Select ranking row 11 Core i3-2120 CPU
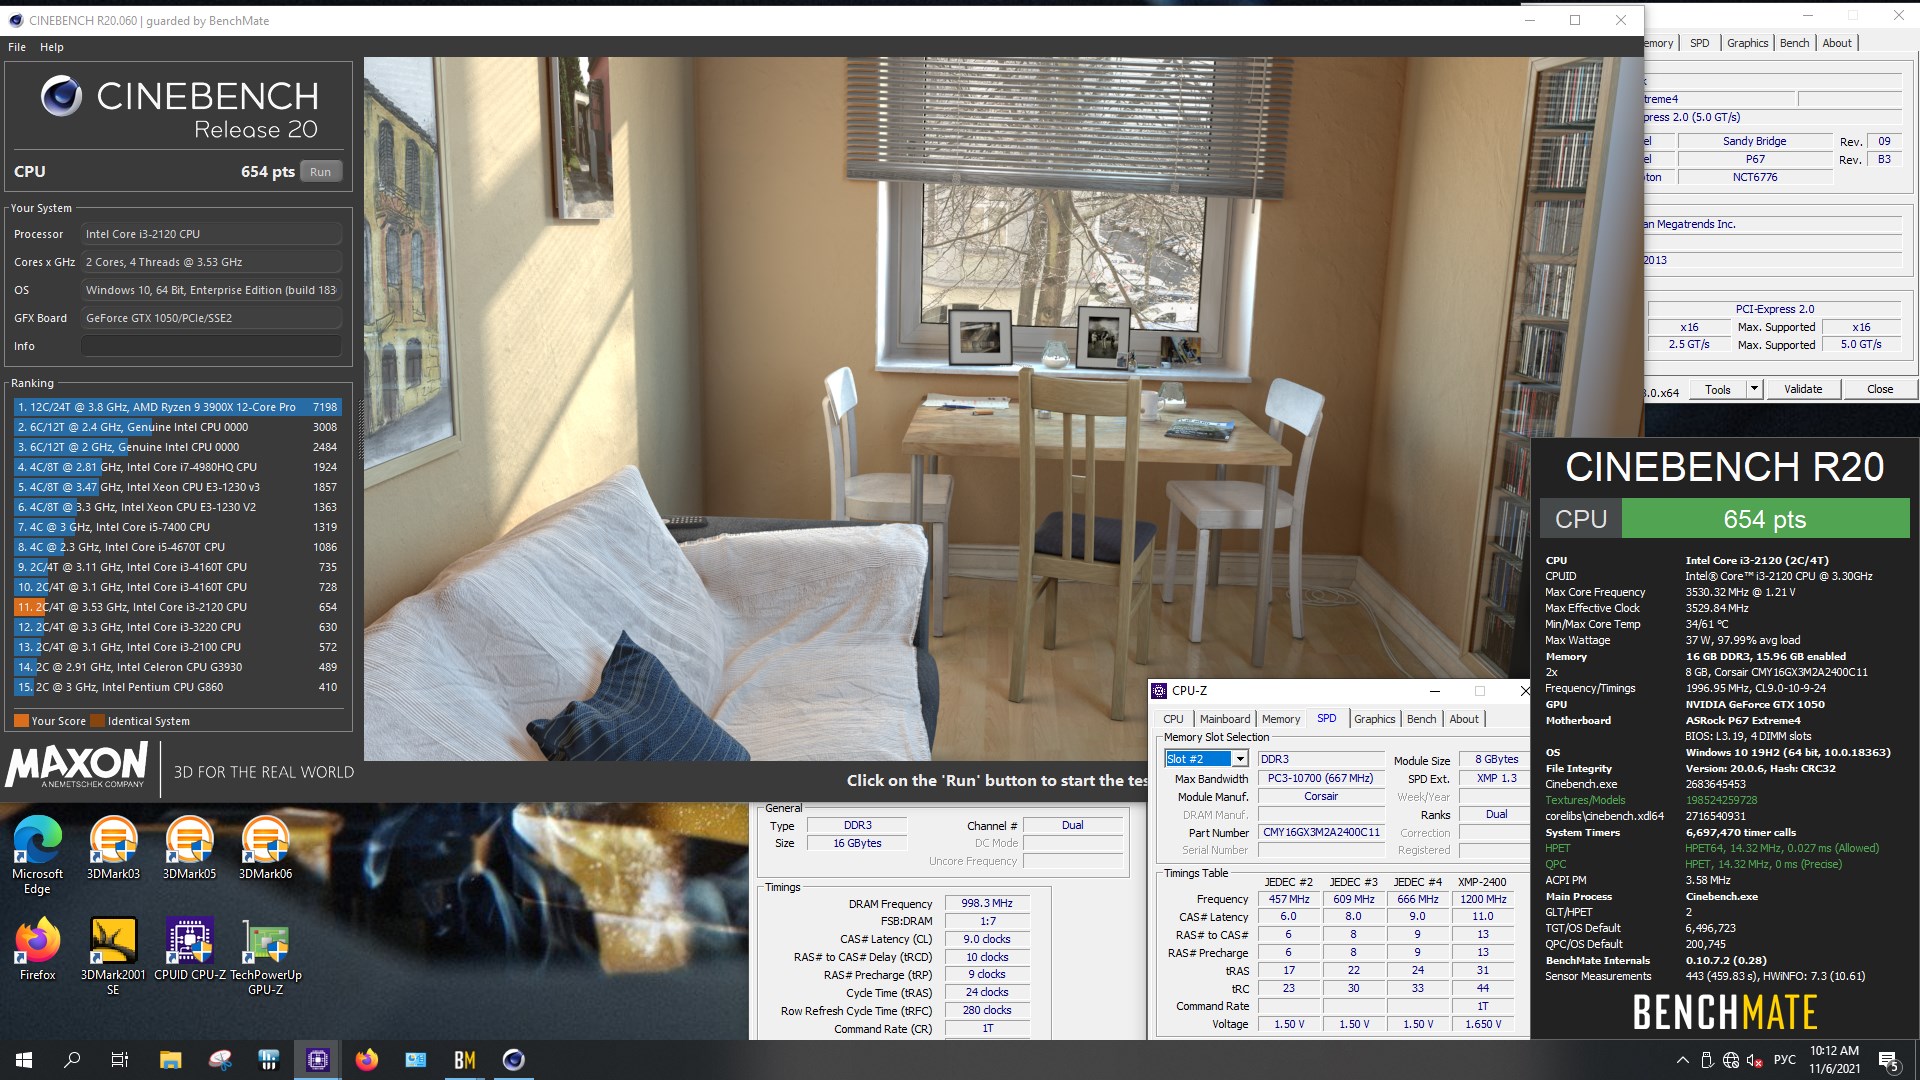 pos(177,607)
